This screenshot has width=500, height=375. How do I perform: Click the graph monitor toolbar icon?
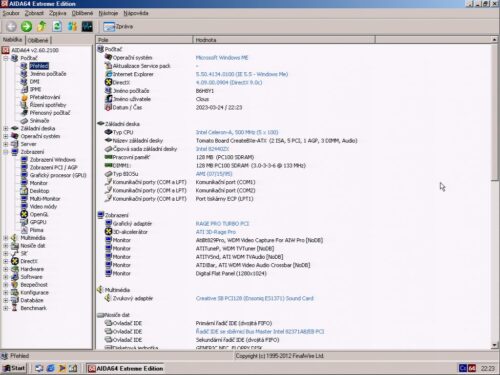point(87,26)
